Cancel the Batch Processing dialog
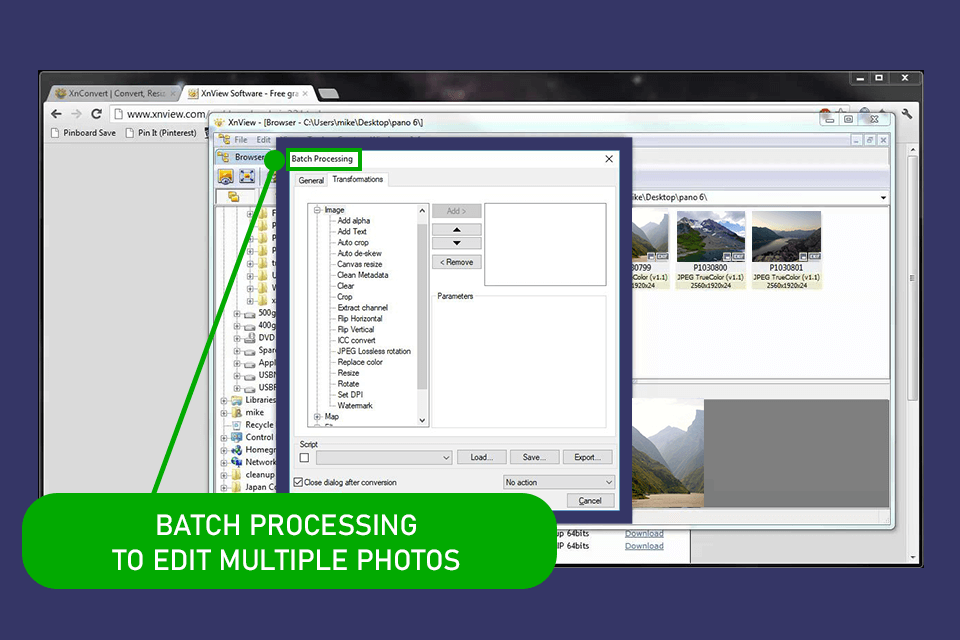The height and width of the screenshot is (640, 960). point(590,501)
